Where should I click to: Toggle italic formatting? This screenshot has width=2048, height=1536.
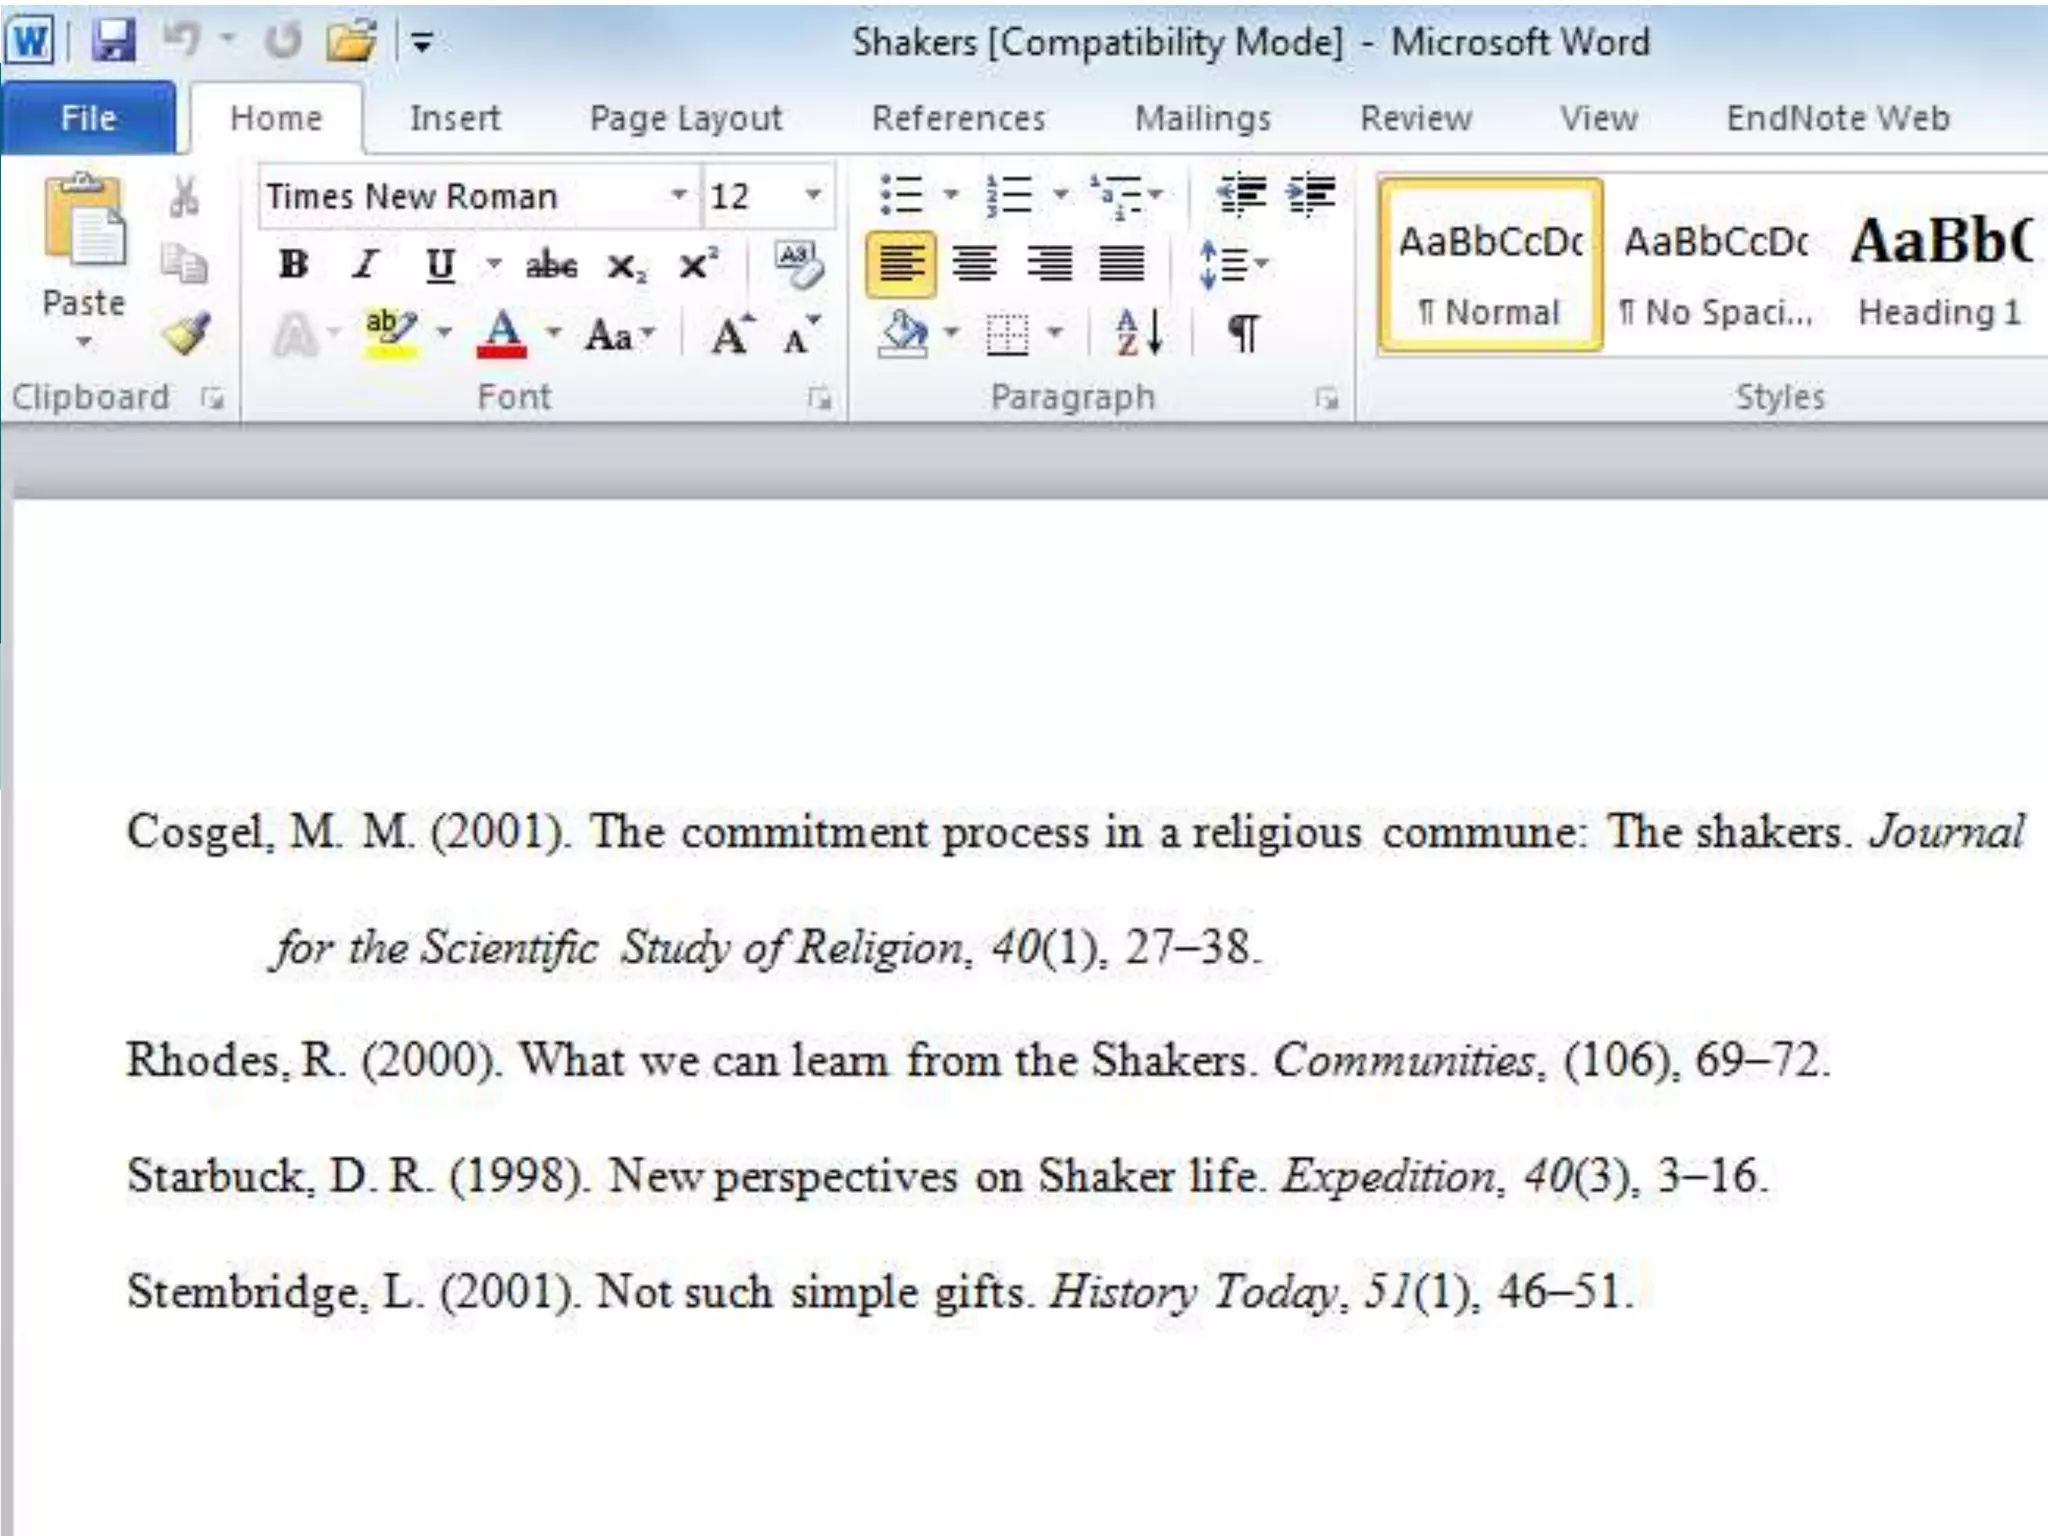(x=366, y=265)
